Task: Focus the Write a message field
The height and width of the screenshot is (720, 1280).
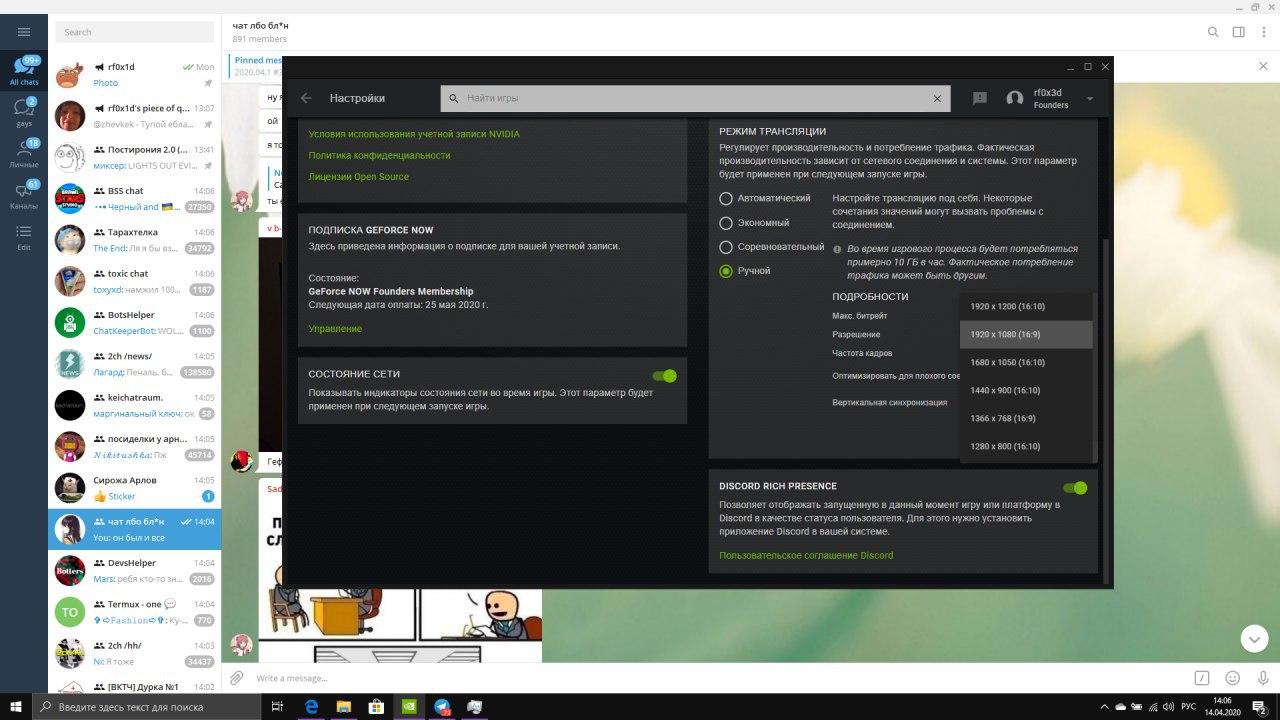Action: pyautogui.click(x=720, y=678)
